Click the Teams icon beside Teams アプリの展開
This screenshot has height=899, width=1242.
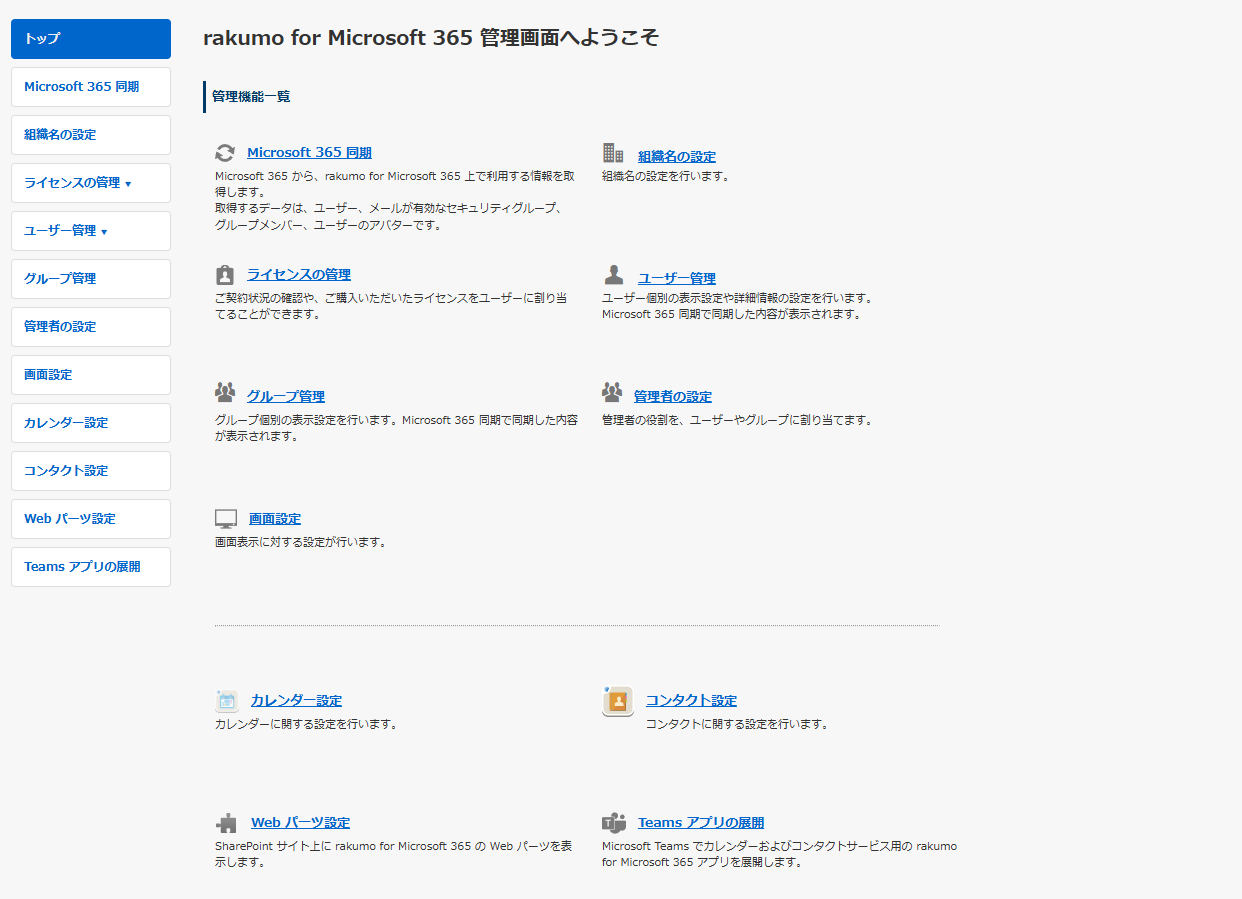614,823
